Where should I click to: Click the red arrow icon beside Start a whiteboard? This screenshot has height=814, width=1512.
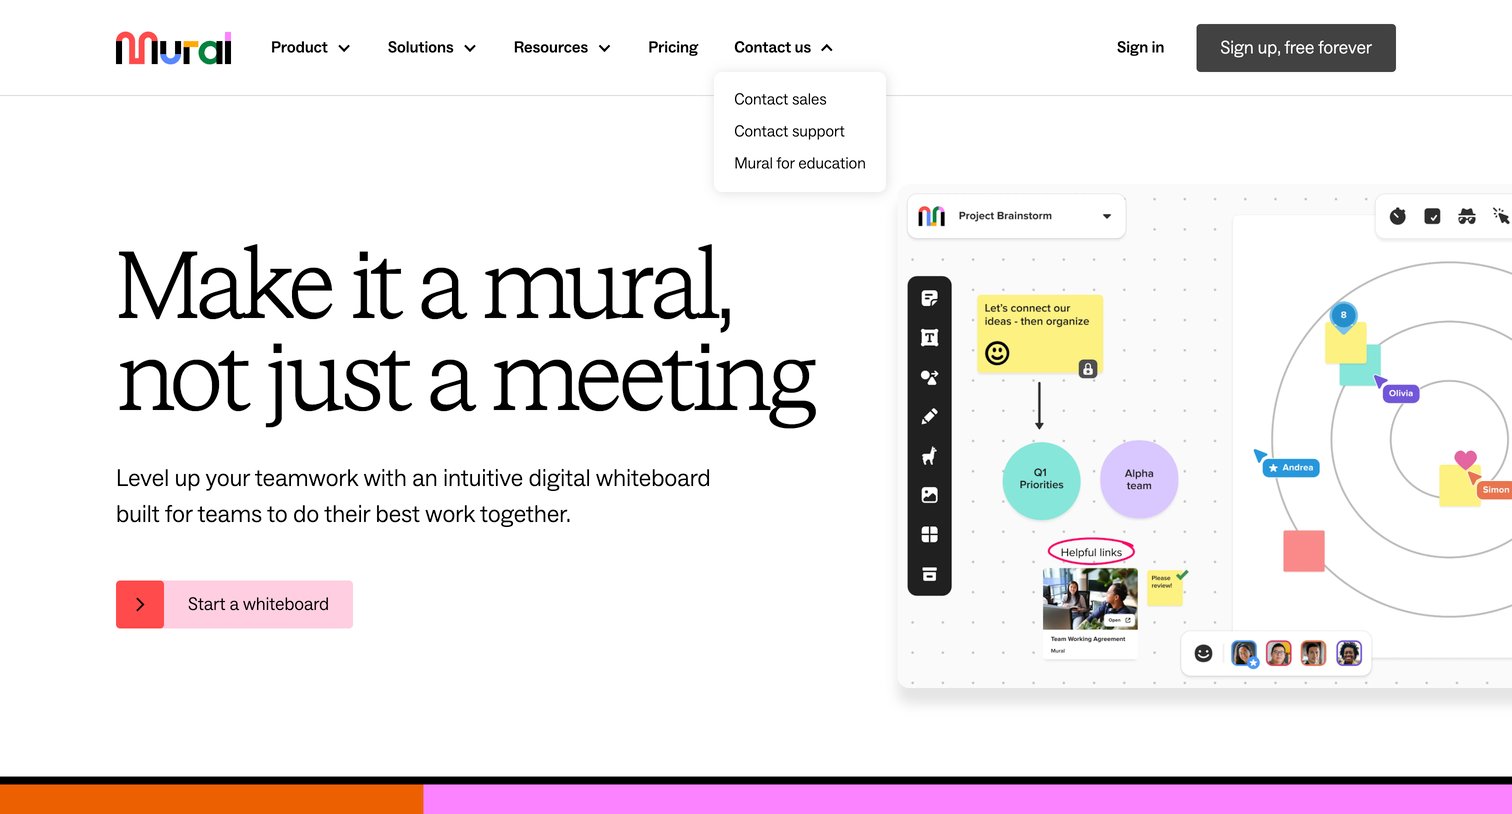(140, 604)
